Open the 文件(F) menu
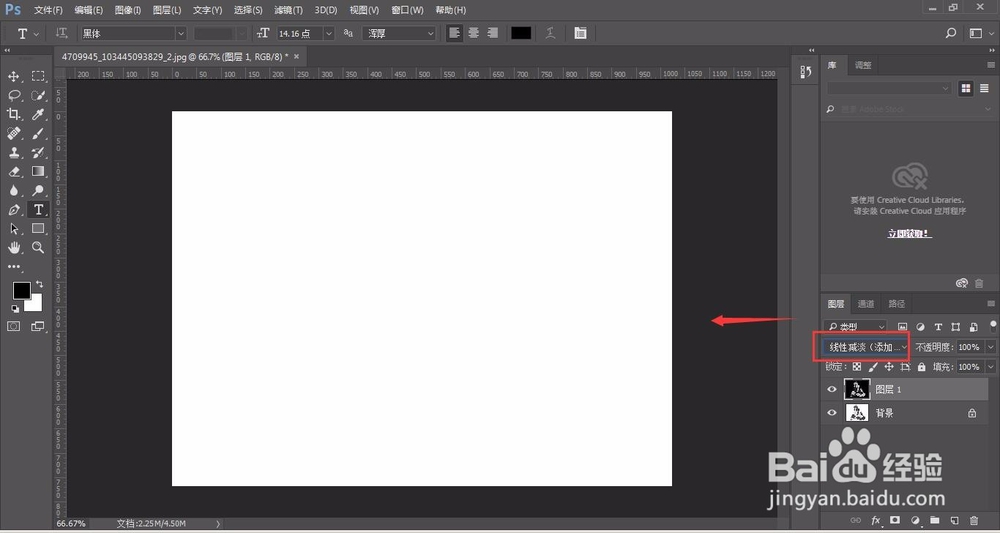The width and height of the screenshot is (1000, 533). tap(48, 10)
